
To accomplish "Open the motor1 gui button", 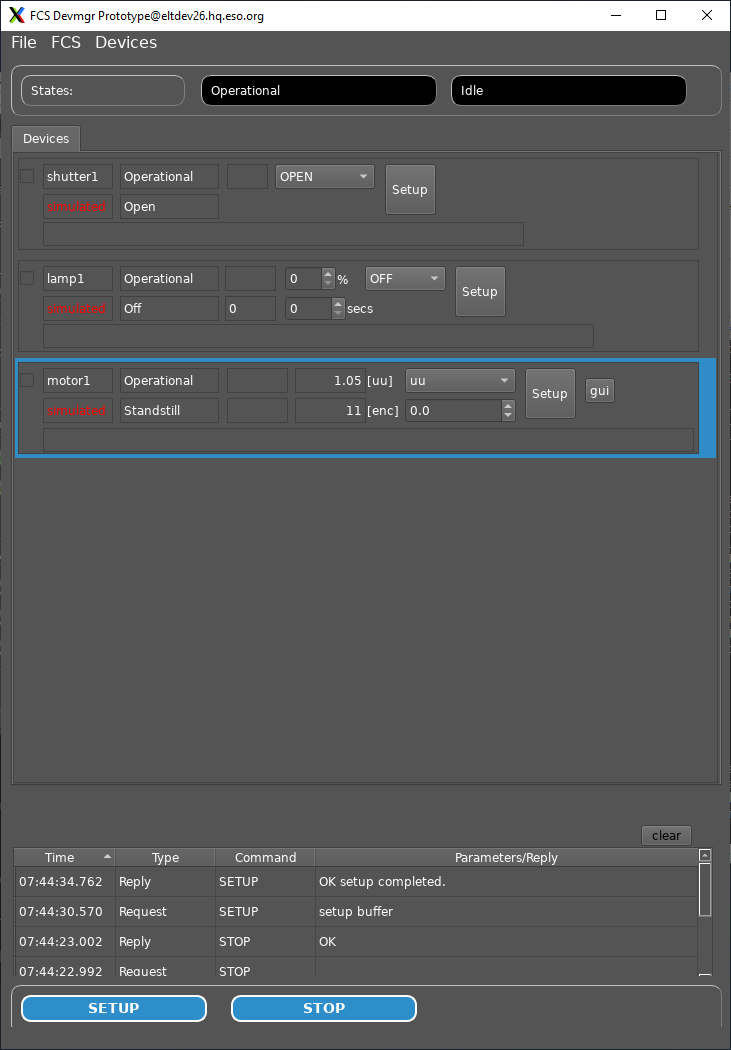I will point(599,391).
